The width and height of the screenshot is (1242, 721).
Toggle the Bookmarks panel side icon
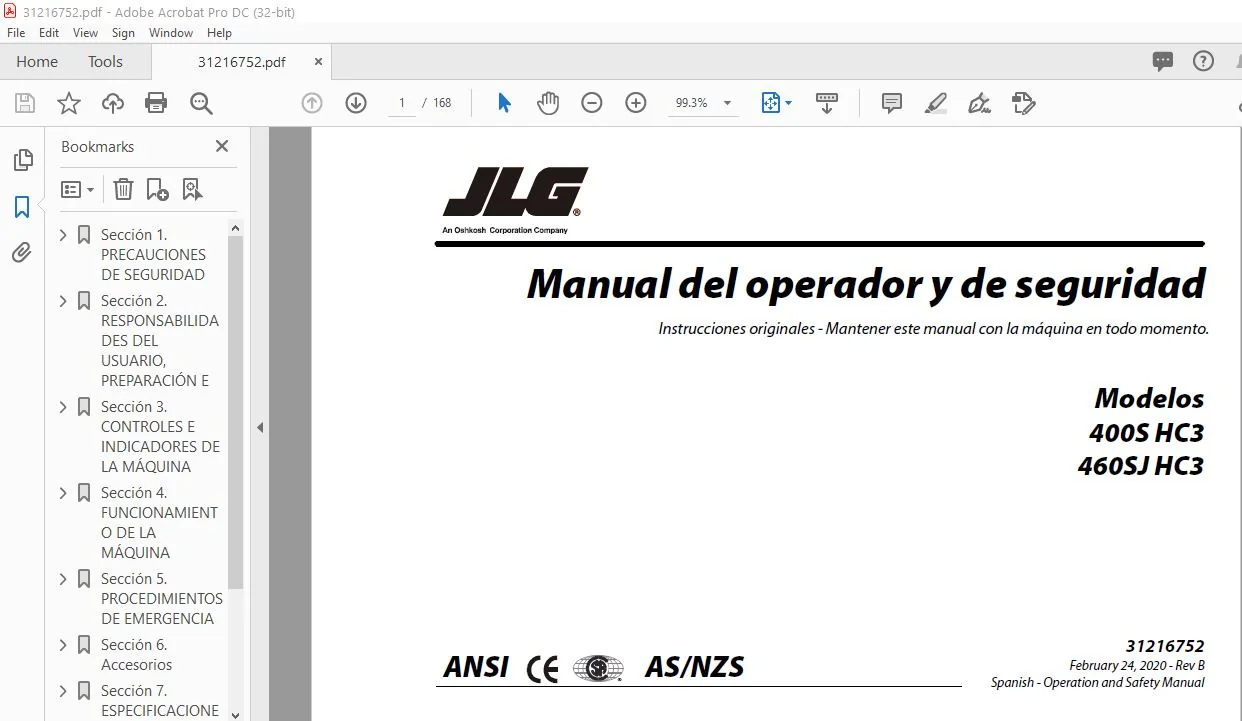[x=22, y=207]
